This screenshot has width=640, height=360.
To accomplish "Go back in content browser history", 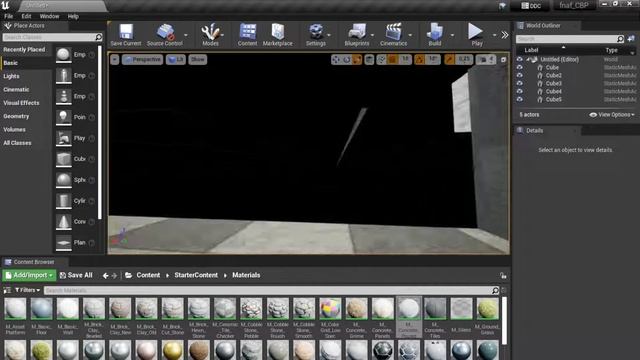I will (105, 276).
